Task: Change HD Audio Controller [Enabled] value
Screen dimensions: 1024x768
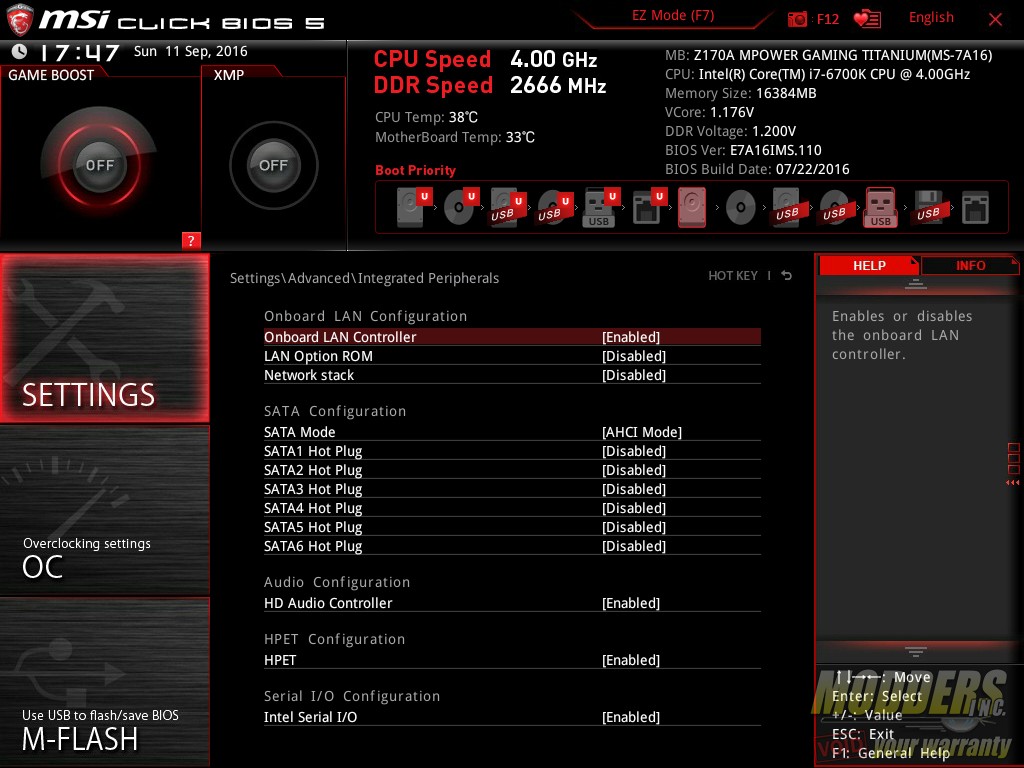Action: (631, 603)
